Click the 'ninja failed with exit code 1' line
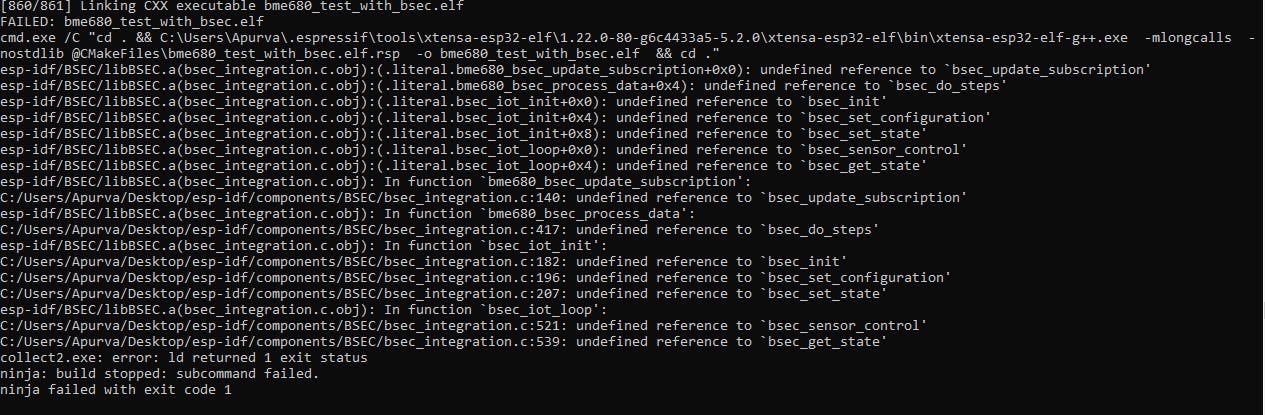1265x415 pixels. (x=116, y=390)
